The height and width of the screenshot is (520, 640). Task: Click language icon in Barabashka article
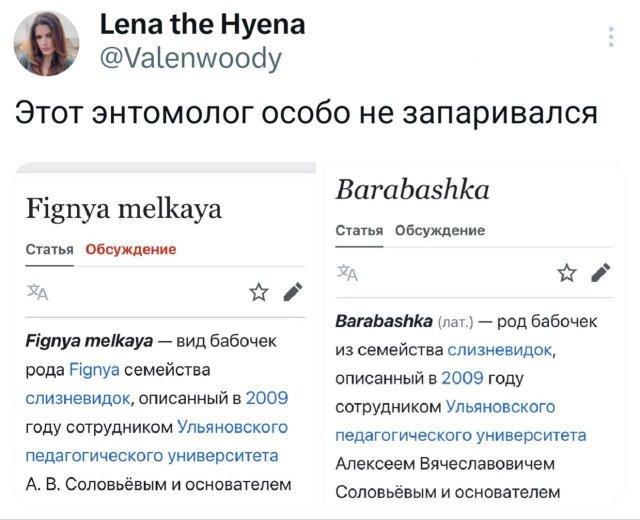(x=346, y=272)
